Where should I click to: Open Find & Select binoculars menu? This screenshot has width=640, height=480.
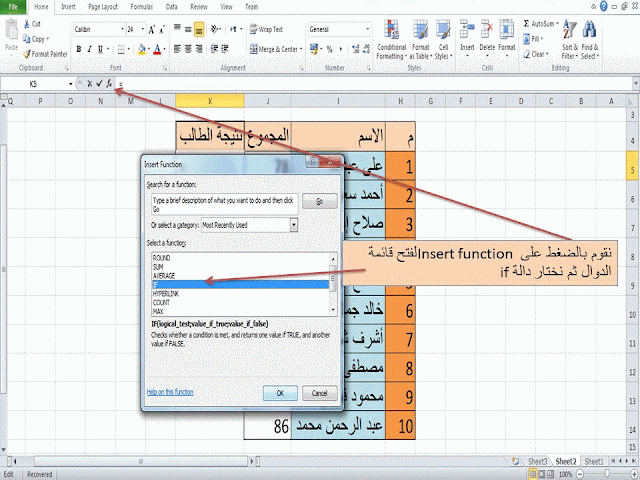pyautogui.click(x=590, y=40)
